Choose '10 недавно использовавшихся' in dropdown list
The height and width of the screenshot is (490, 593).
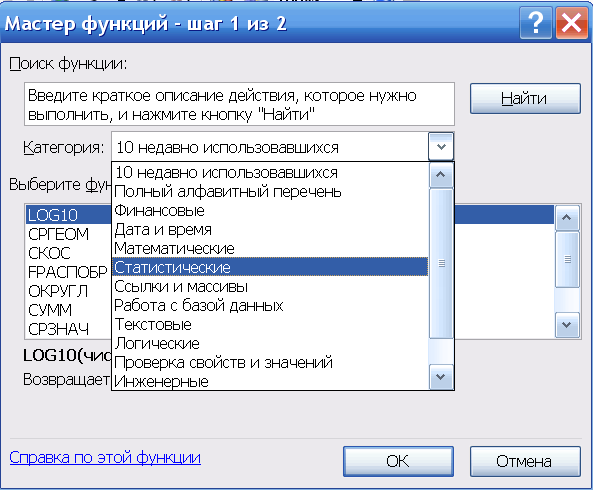click(270, 172)
